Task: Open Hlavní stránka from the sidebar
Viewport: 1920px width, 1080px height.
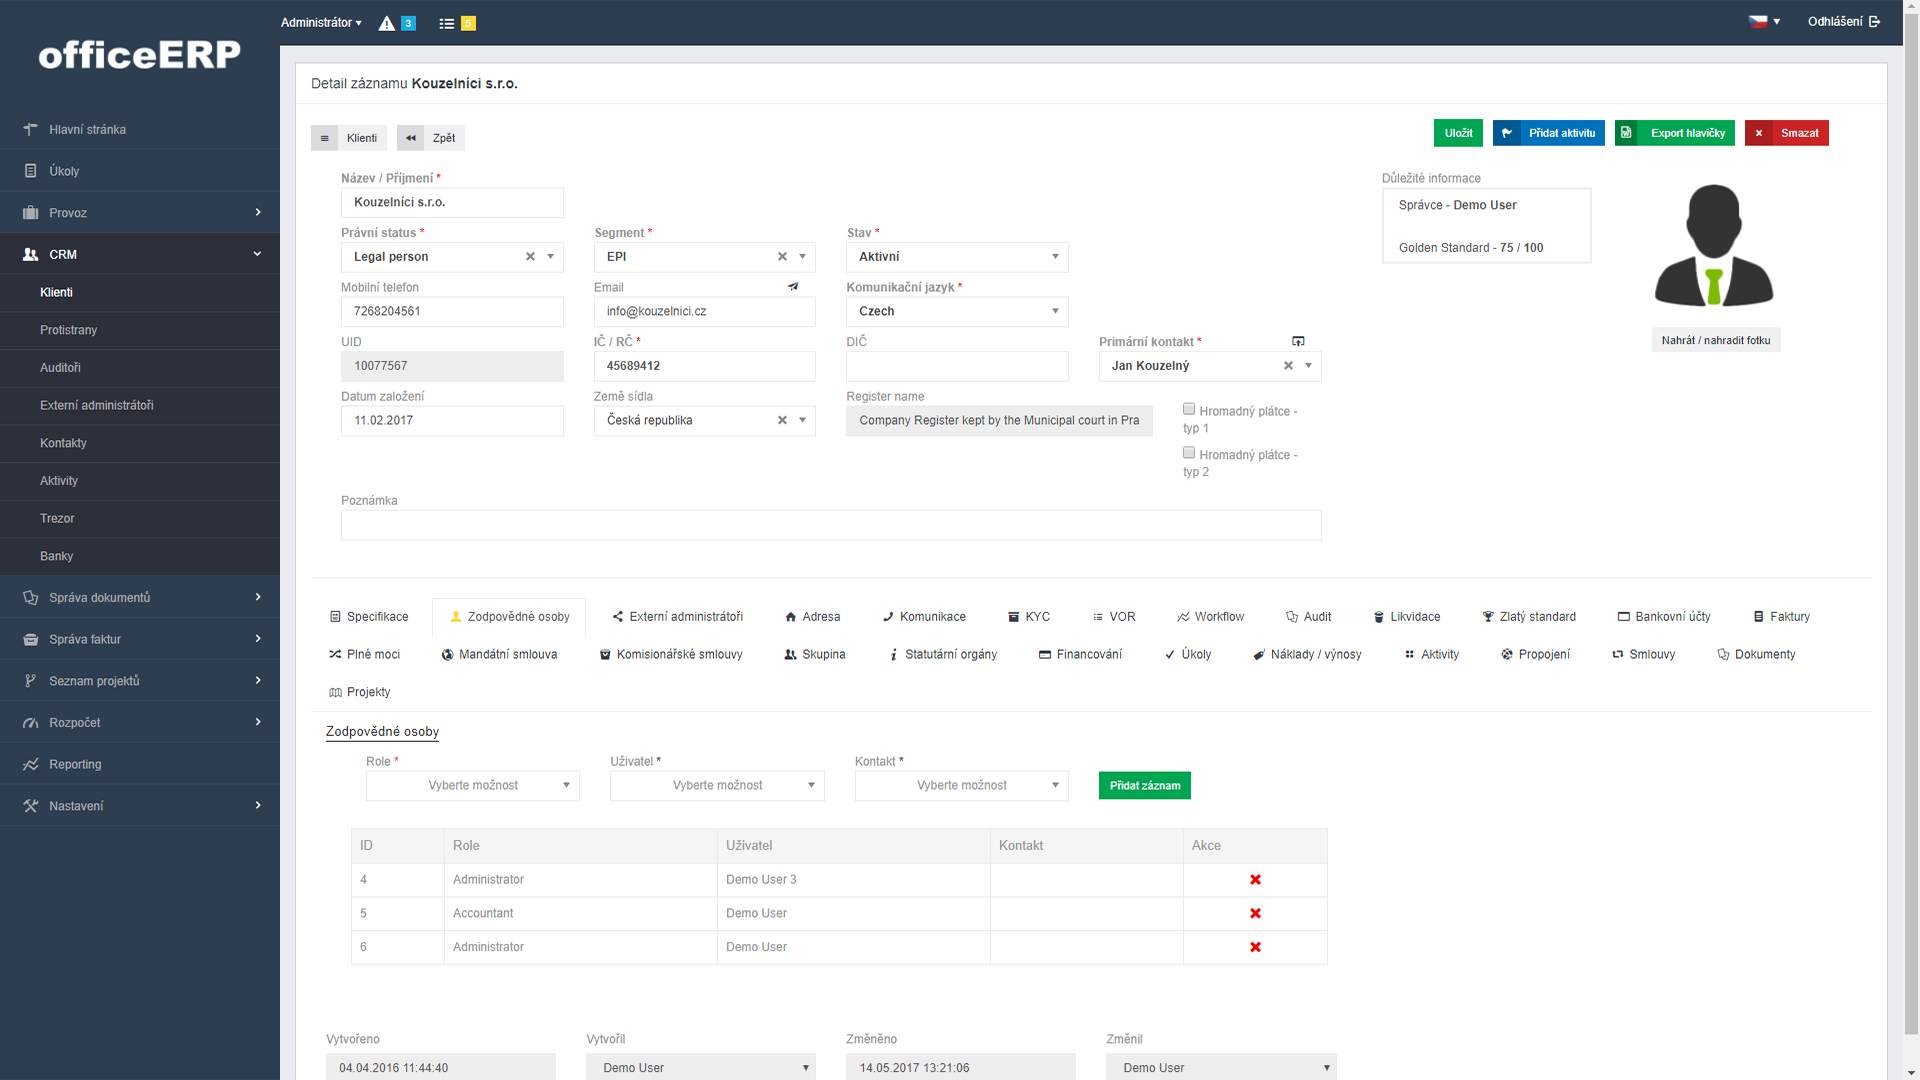Action: [140, 129]
